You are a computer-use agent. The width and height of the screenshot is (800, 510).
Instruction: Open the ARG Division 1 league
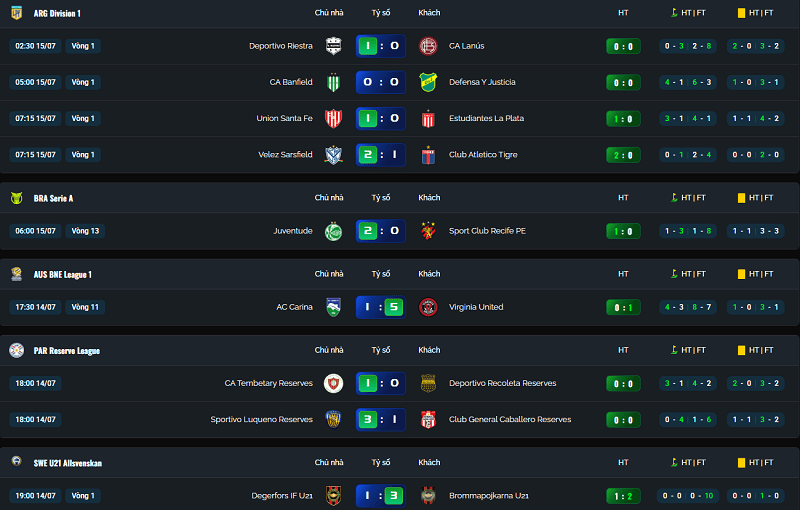[x=57, y=14]
